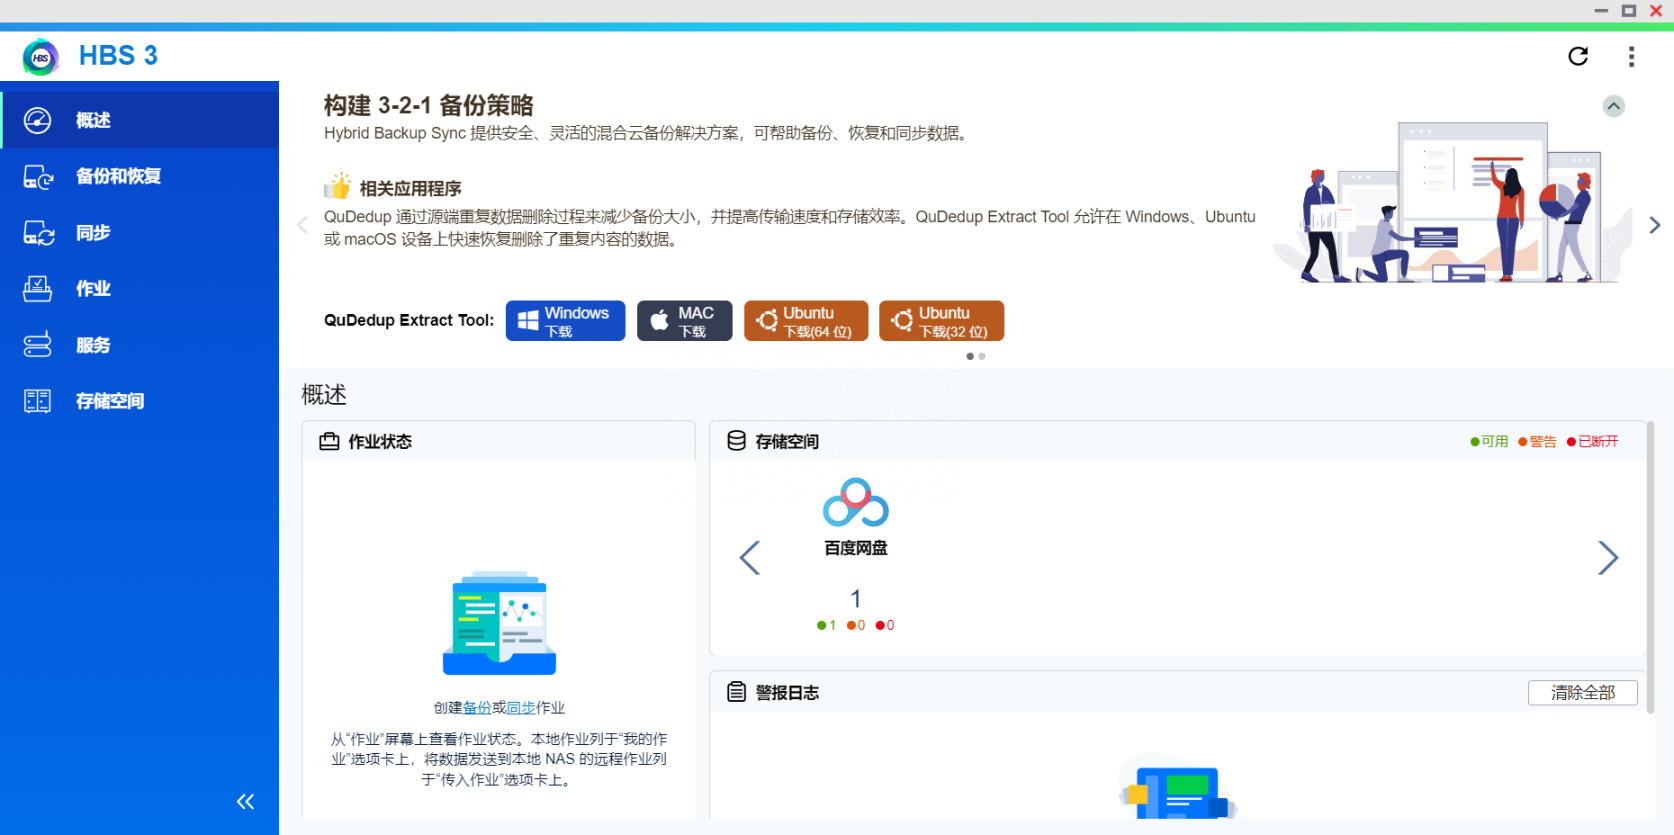Click the 百度网盘 label
The height and width of the screenshot is (835, 1674).
[856, 548]
